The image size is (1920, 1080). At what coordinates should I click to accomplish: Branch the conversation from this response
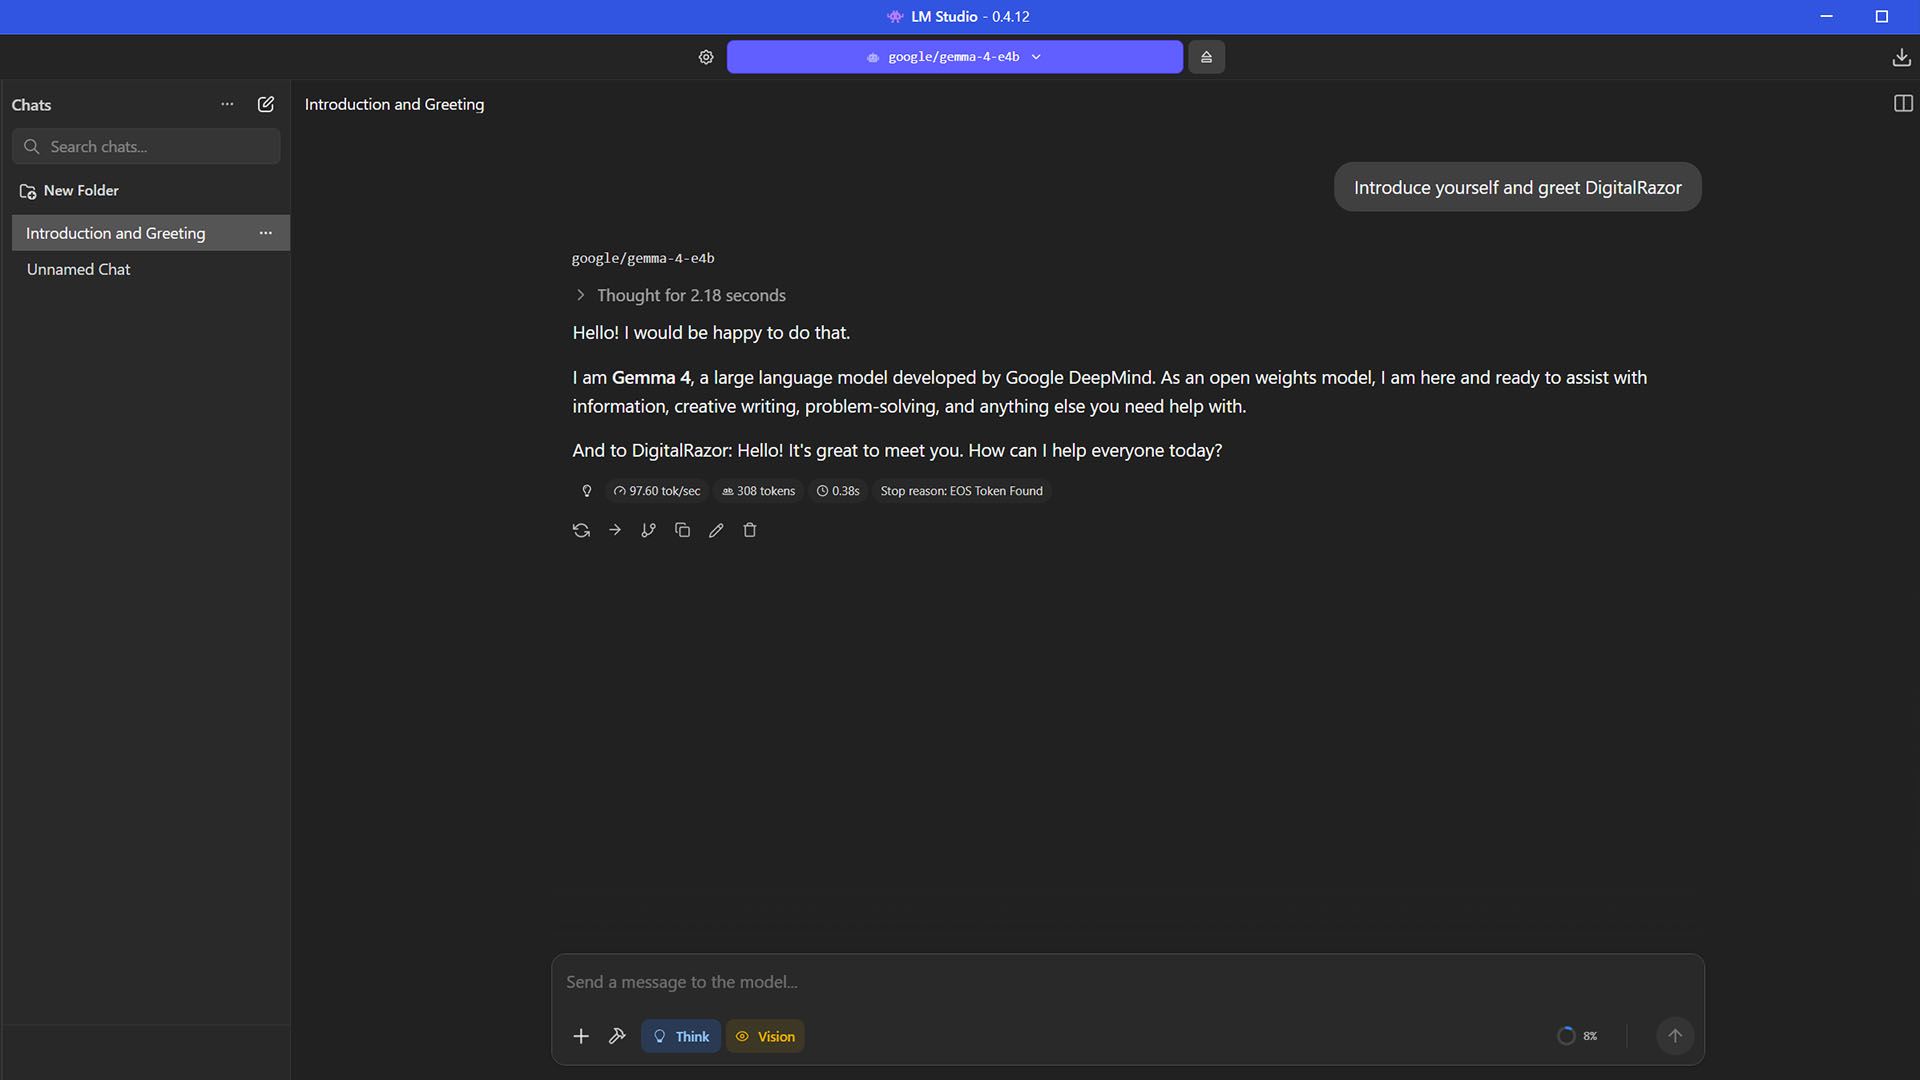(x=648, y=530)
